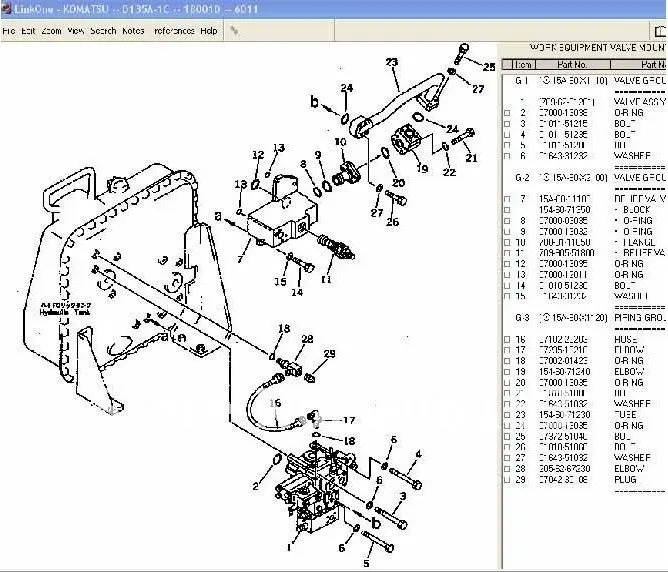Click part number 154-30-71230
Image resolution: width=668 pixels, height=572 pixels.
click(564, 415)
